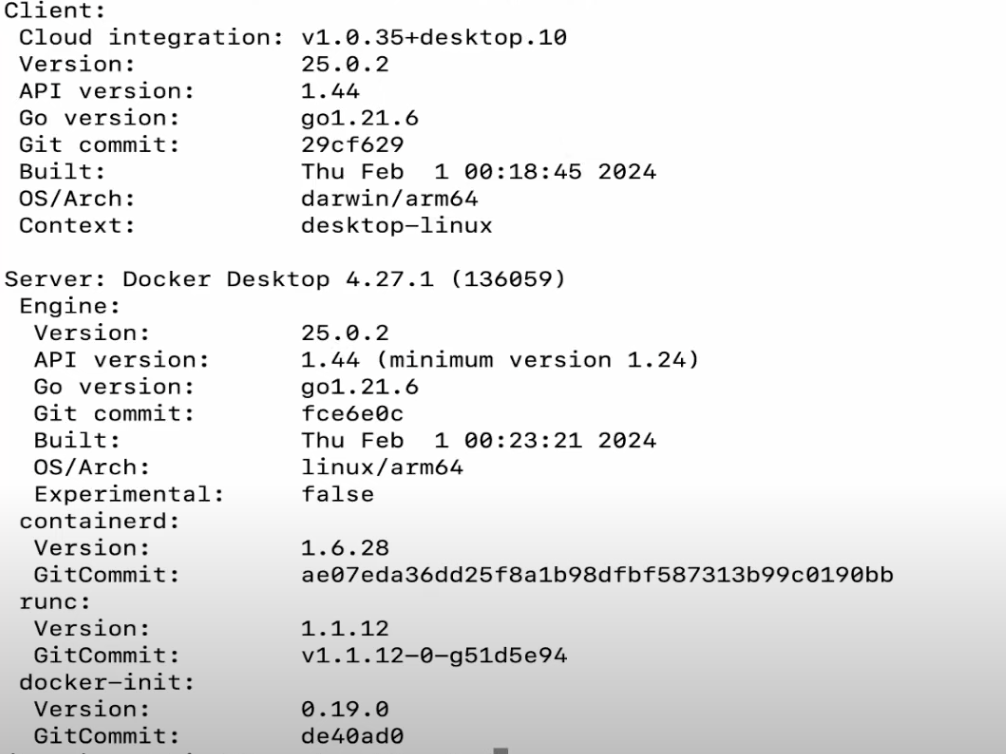Click the containerd: section label
The width and height of the screenshot is (1006, 754).
pyautogui.click(x=99, y=521)
